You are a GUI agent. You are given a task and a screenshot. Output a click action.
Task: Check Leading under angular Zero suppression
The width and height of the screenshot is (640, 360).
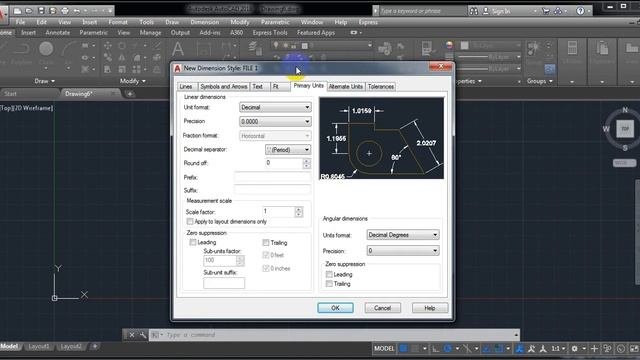[x=329, y=275]
